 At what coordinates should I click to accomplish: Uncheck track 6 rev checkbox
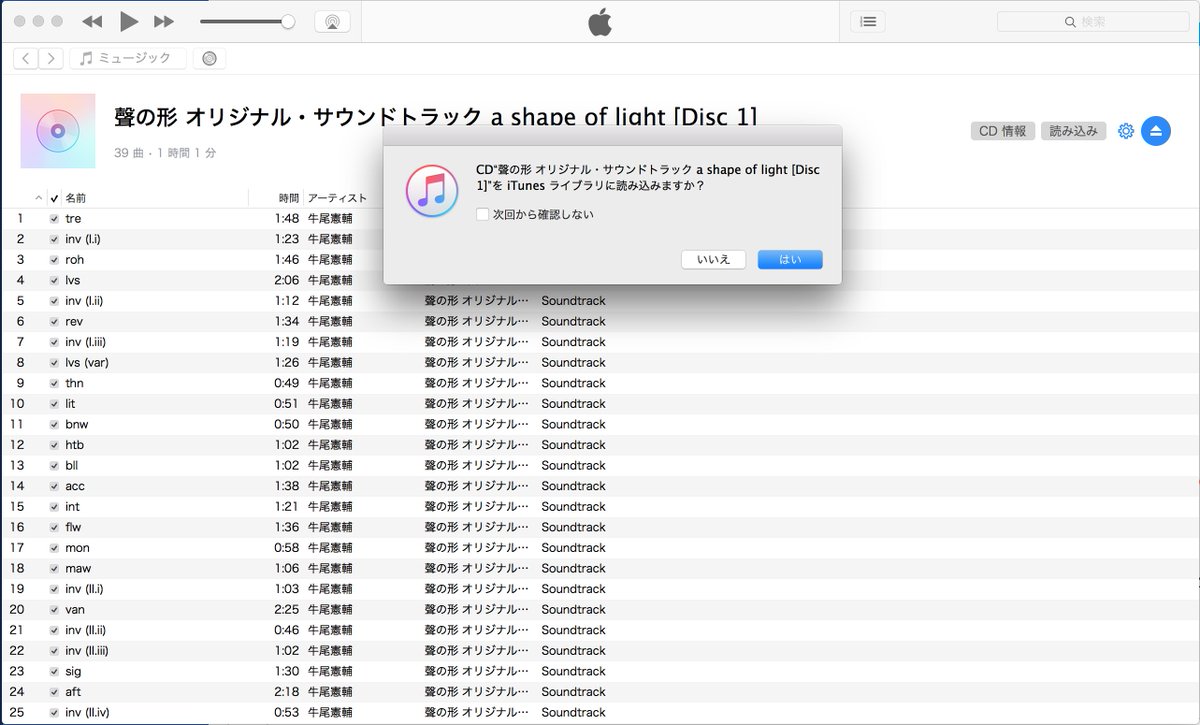[54, 321]
